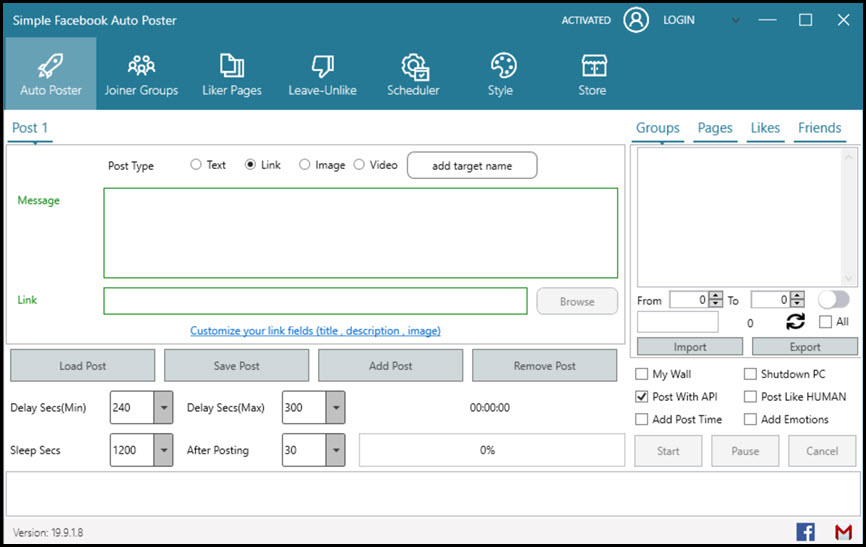
Task: Check the All checkbox
Action: (825, 322)
